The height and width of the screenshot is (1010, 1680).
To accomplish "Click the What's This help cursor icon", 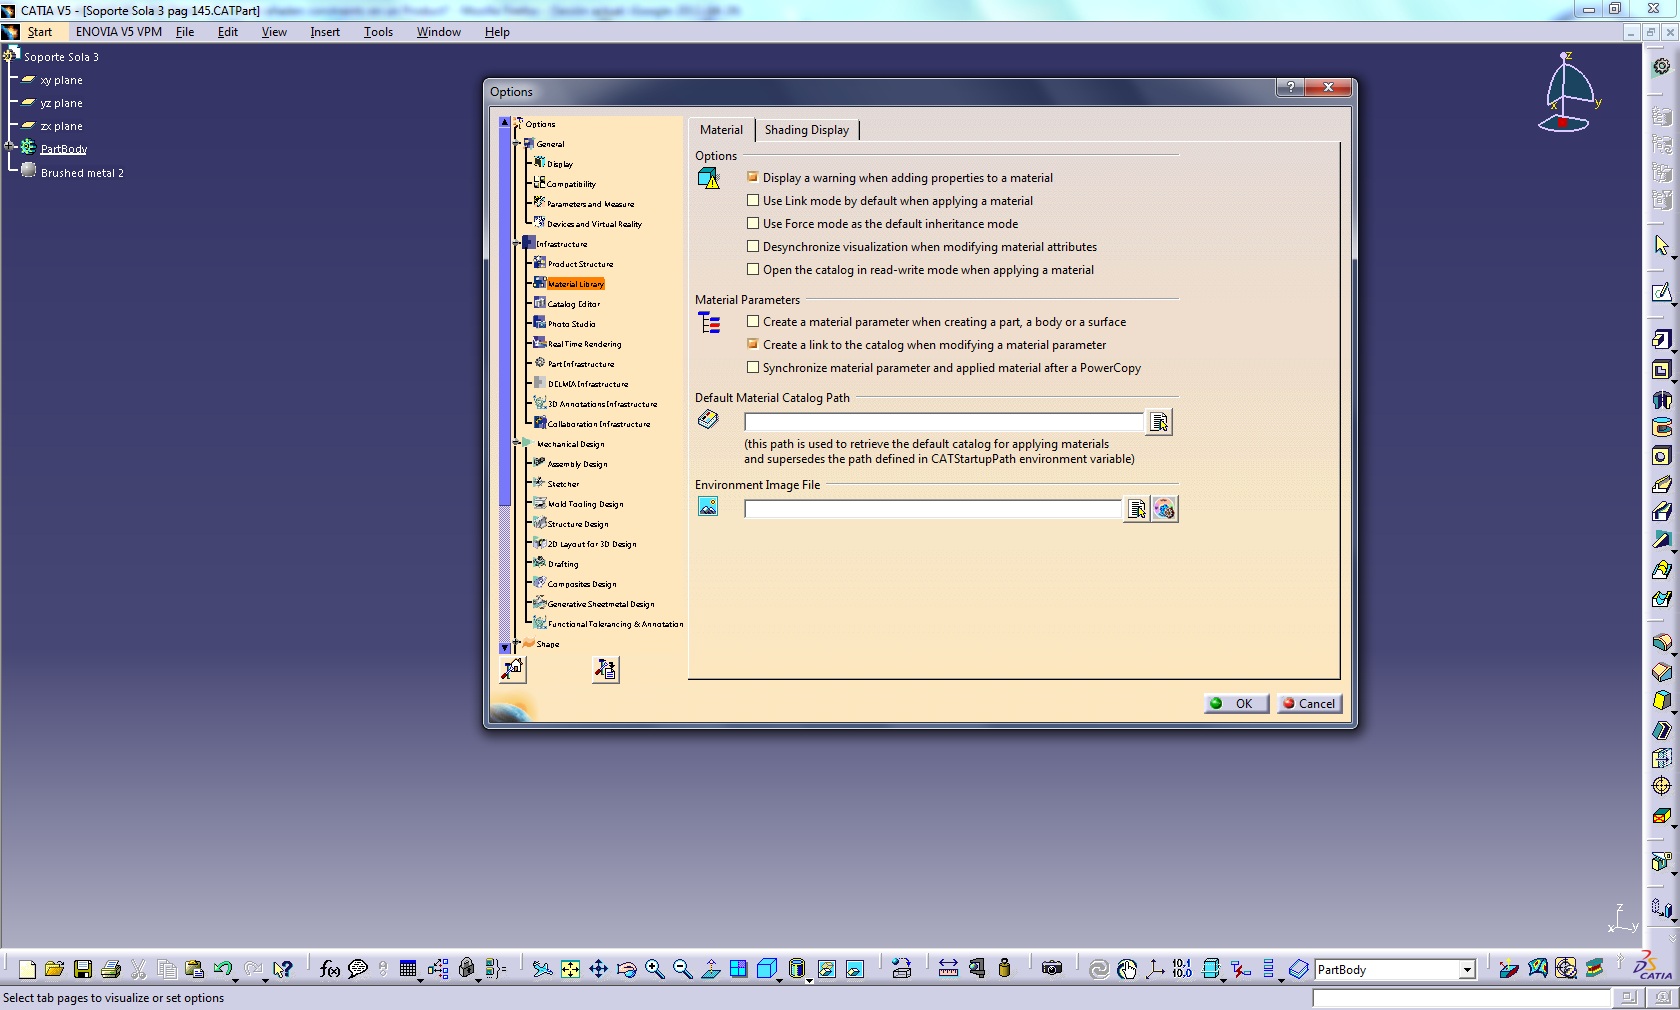I will click(x=283, y=969).
